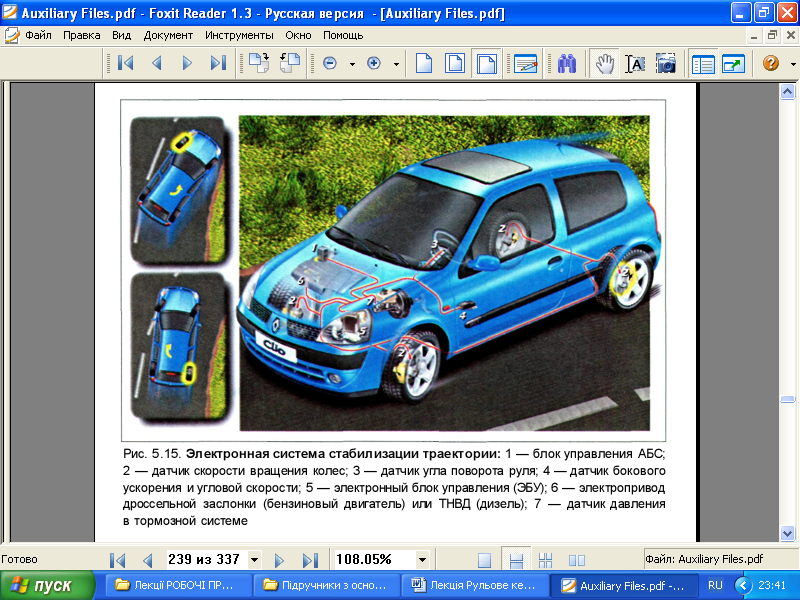Go to last page in toolbar

point(218,63)
